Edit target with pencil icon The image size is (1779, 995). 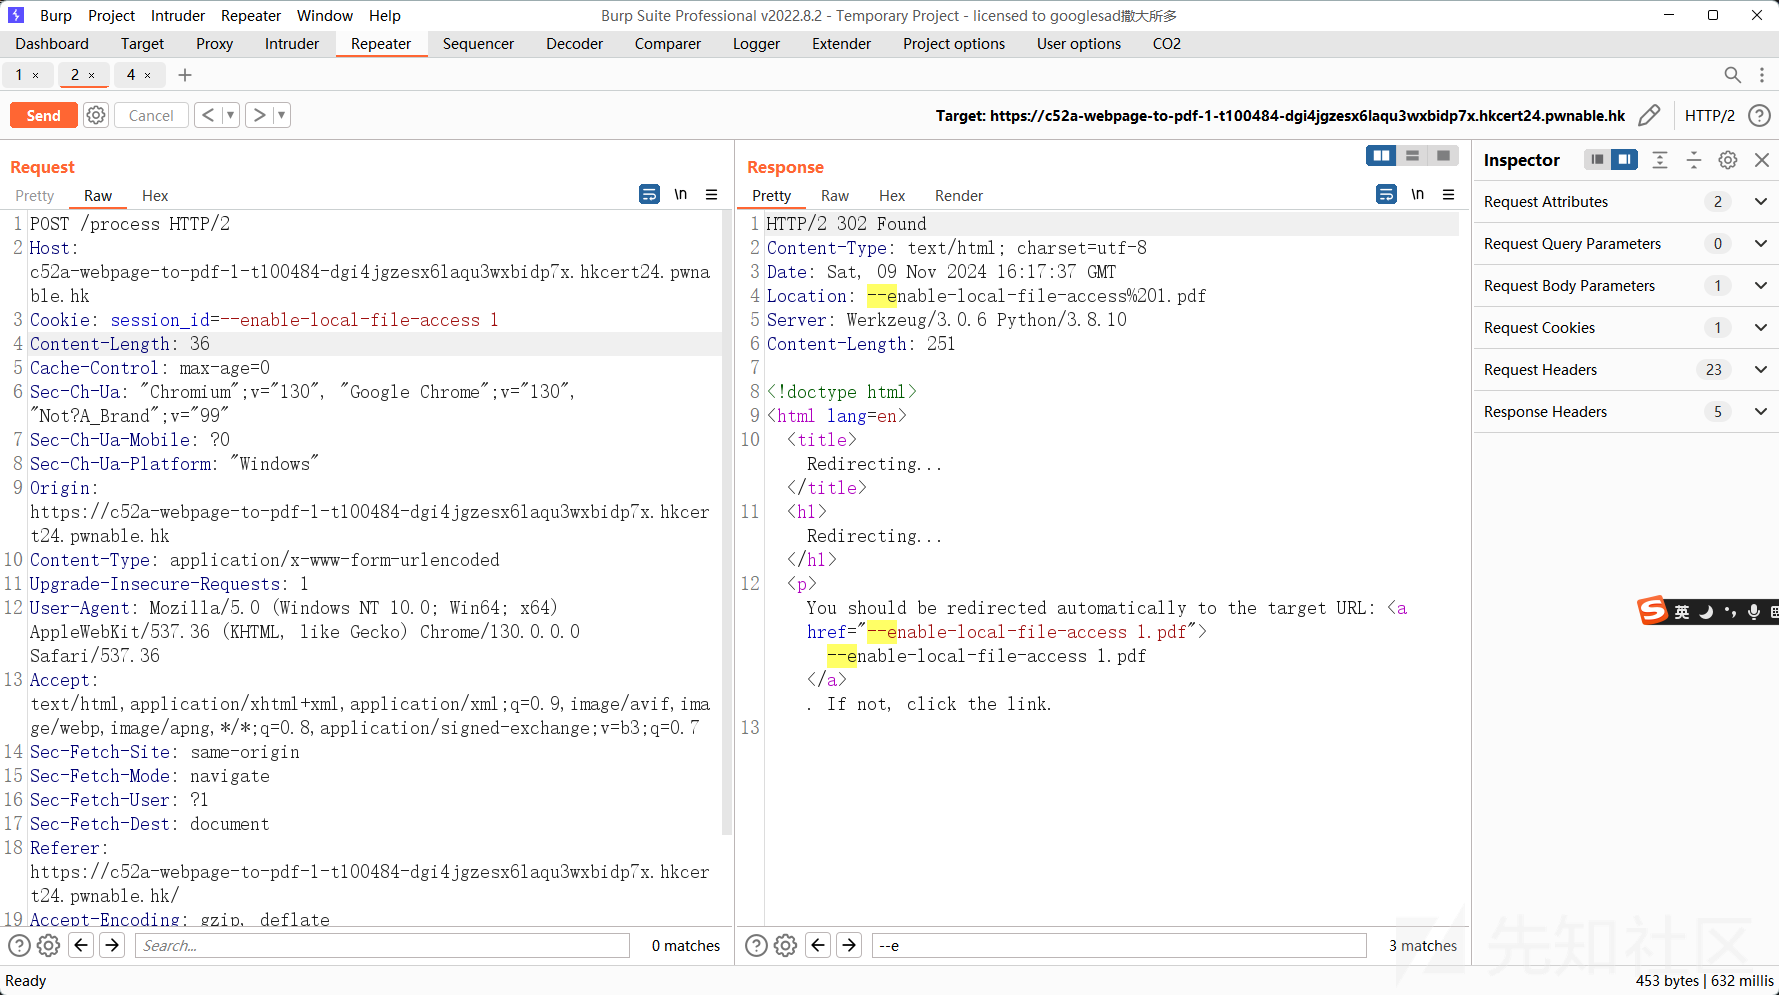1649,115
